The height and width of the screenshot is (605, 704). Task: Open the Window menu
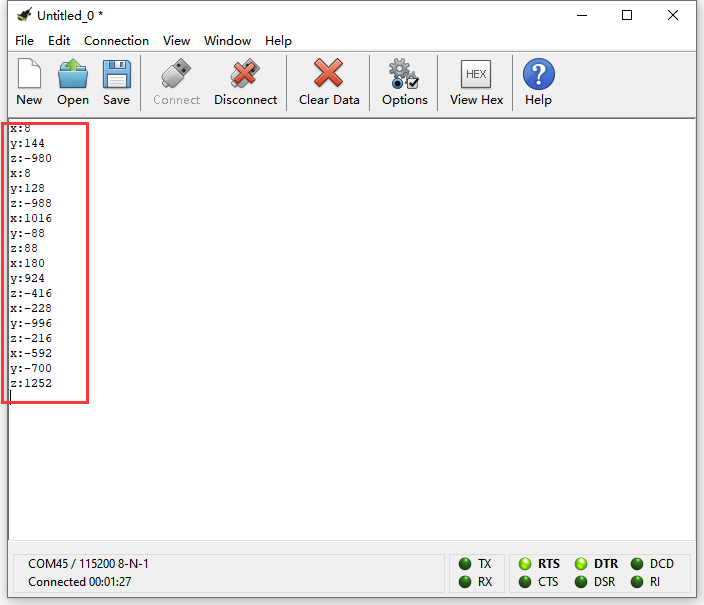point(227,41)
